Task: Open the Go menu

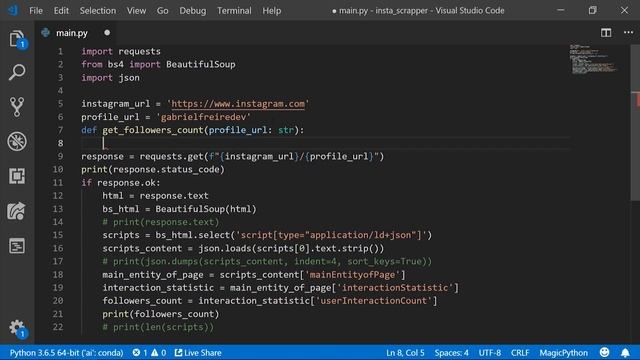Action: (162, 11)
